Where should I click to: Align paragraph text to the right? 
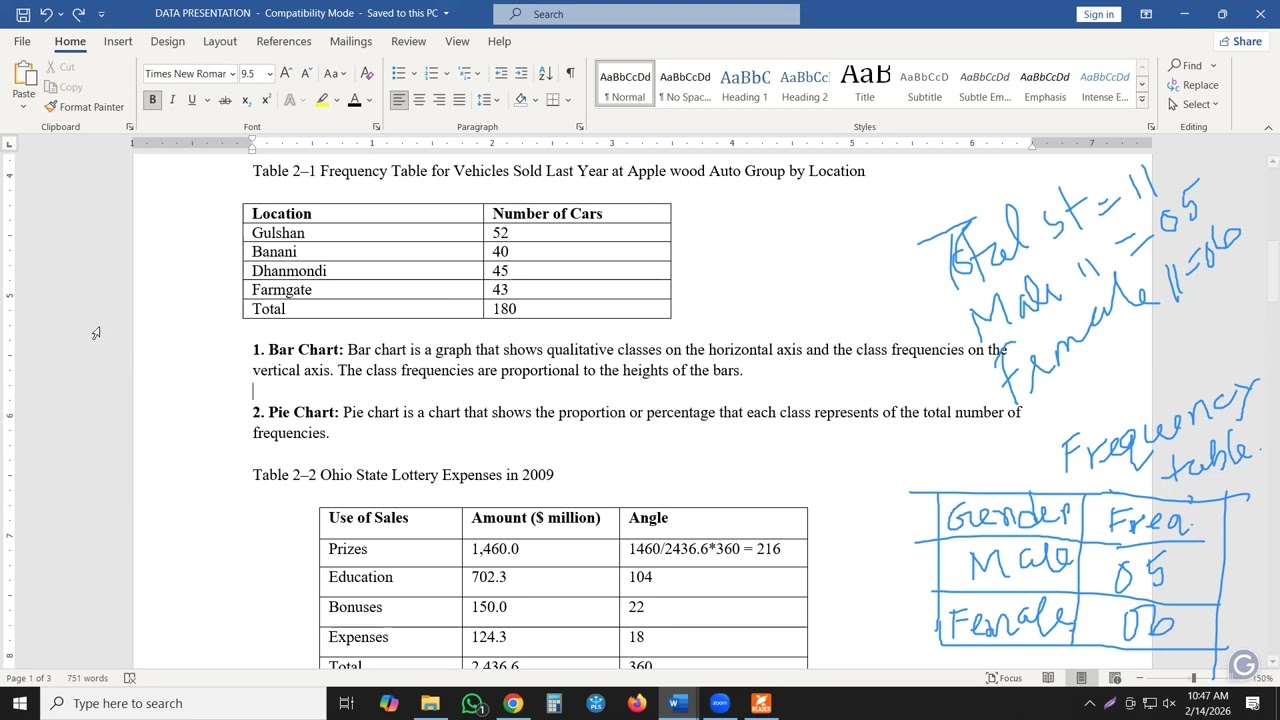(439, 100)
